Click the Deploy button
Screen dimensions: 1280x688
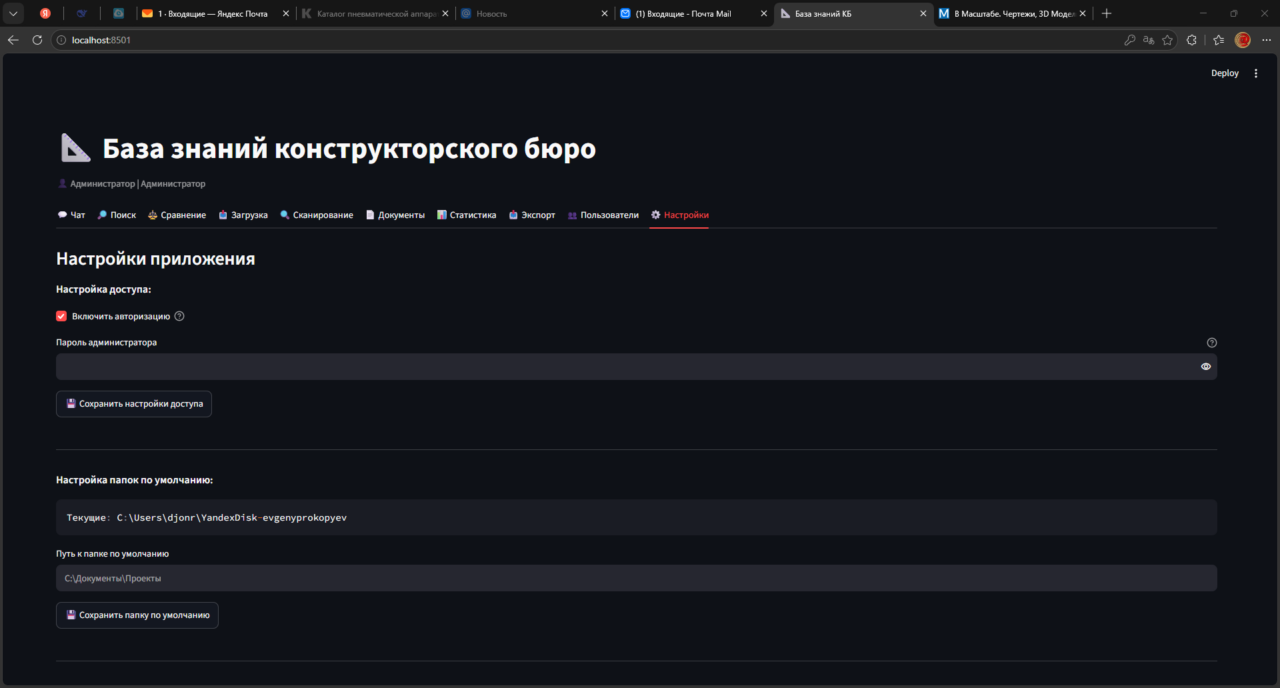point(1225,73)
